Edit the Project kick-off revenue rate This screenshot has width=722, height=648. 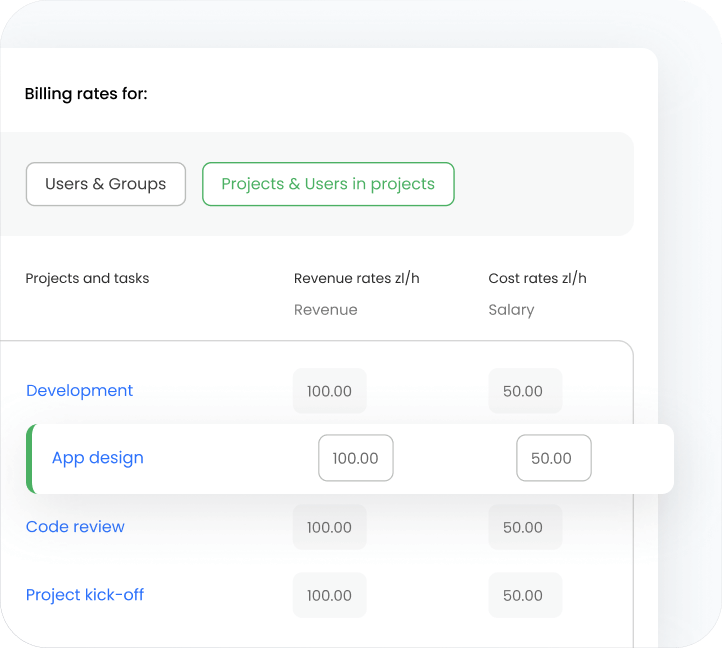pyautogui.click(x=329, y=595)
